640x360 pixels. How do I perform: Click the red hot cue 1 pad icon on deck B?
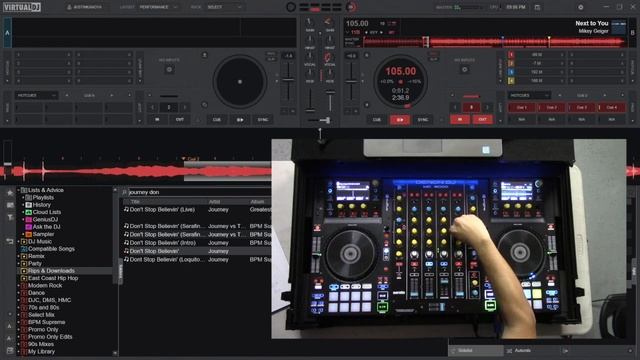[511, 54]
